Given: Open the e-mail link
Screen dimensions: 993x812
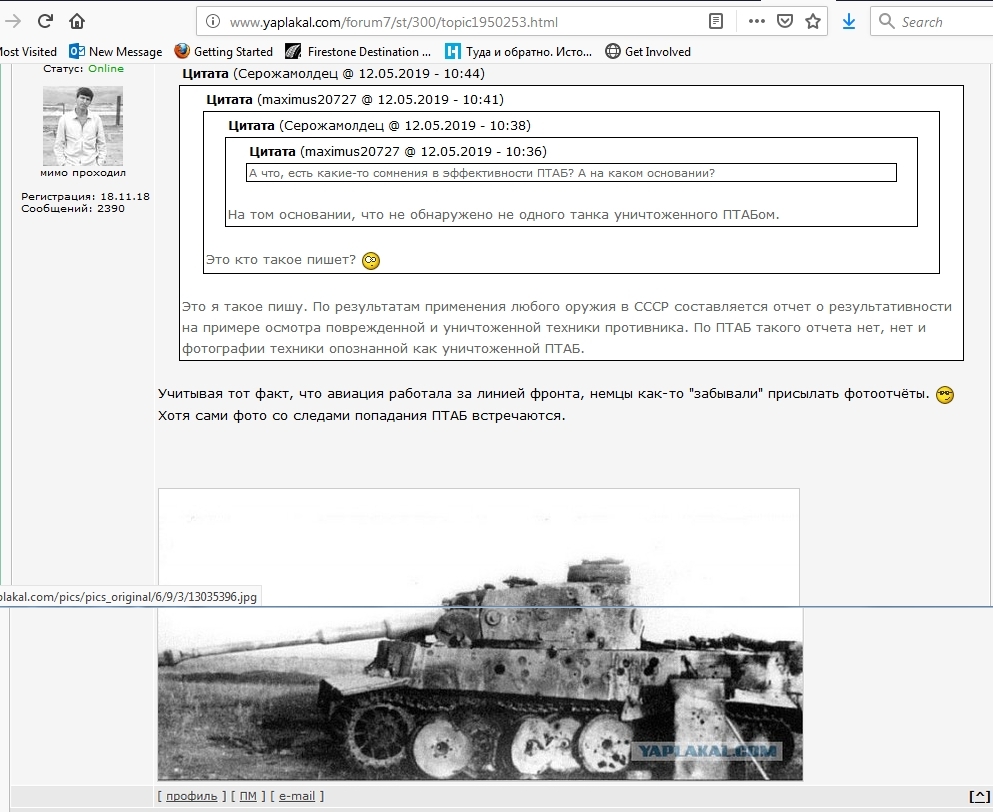Looking at the screenshot, I should pyautogui.click(x=296, y=796).
